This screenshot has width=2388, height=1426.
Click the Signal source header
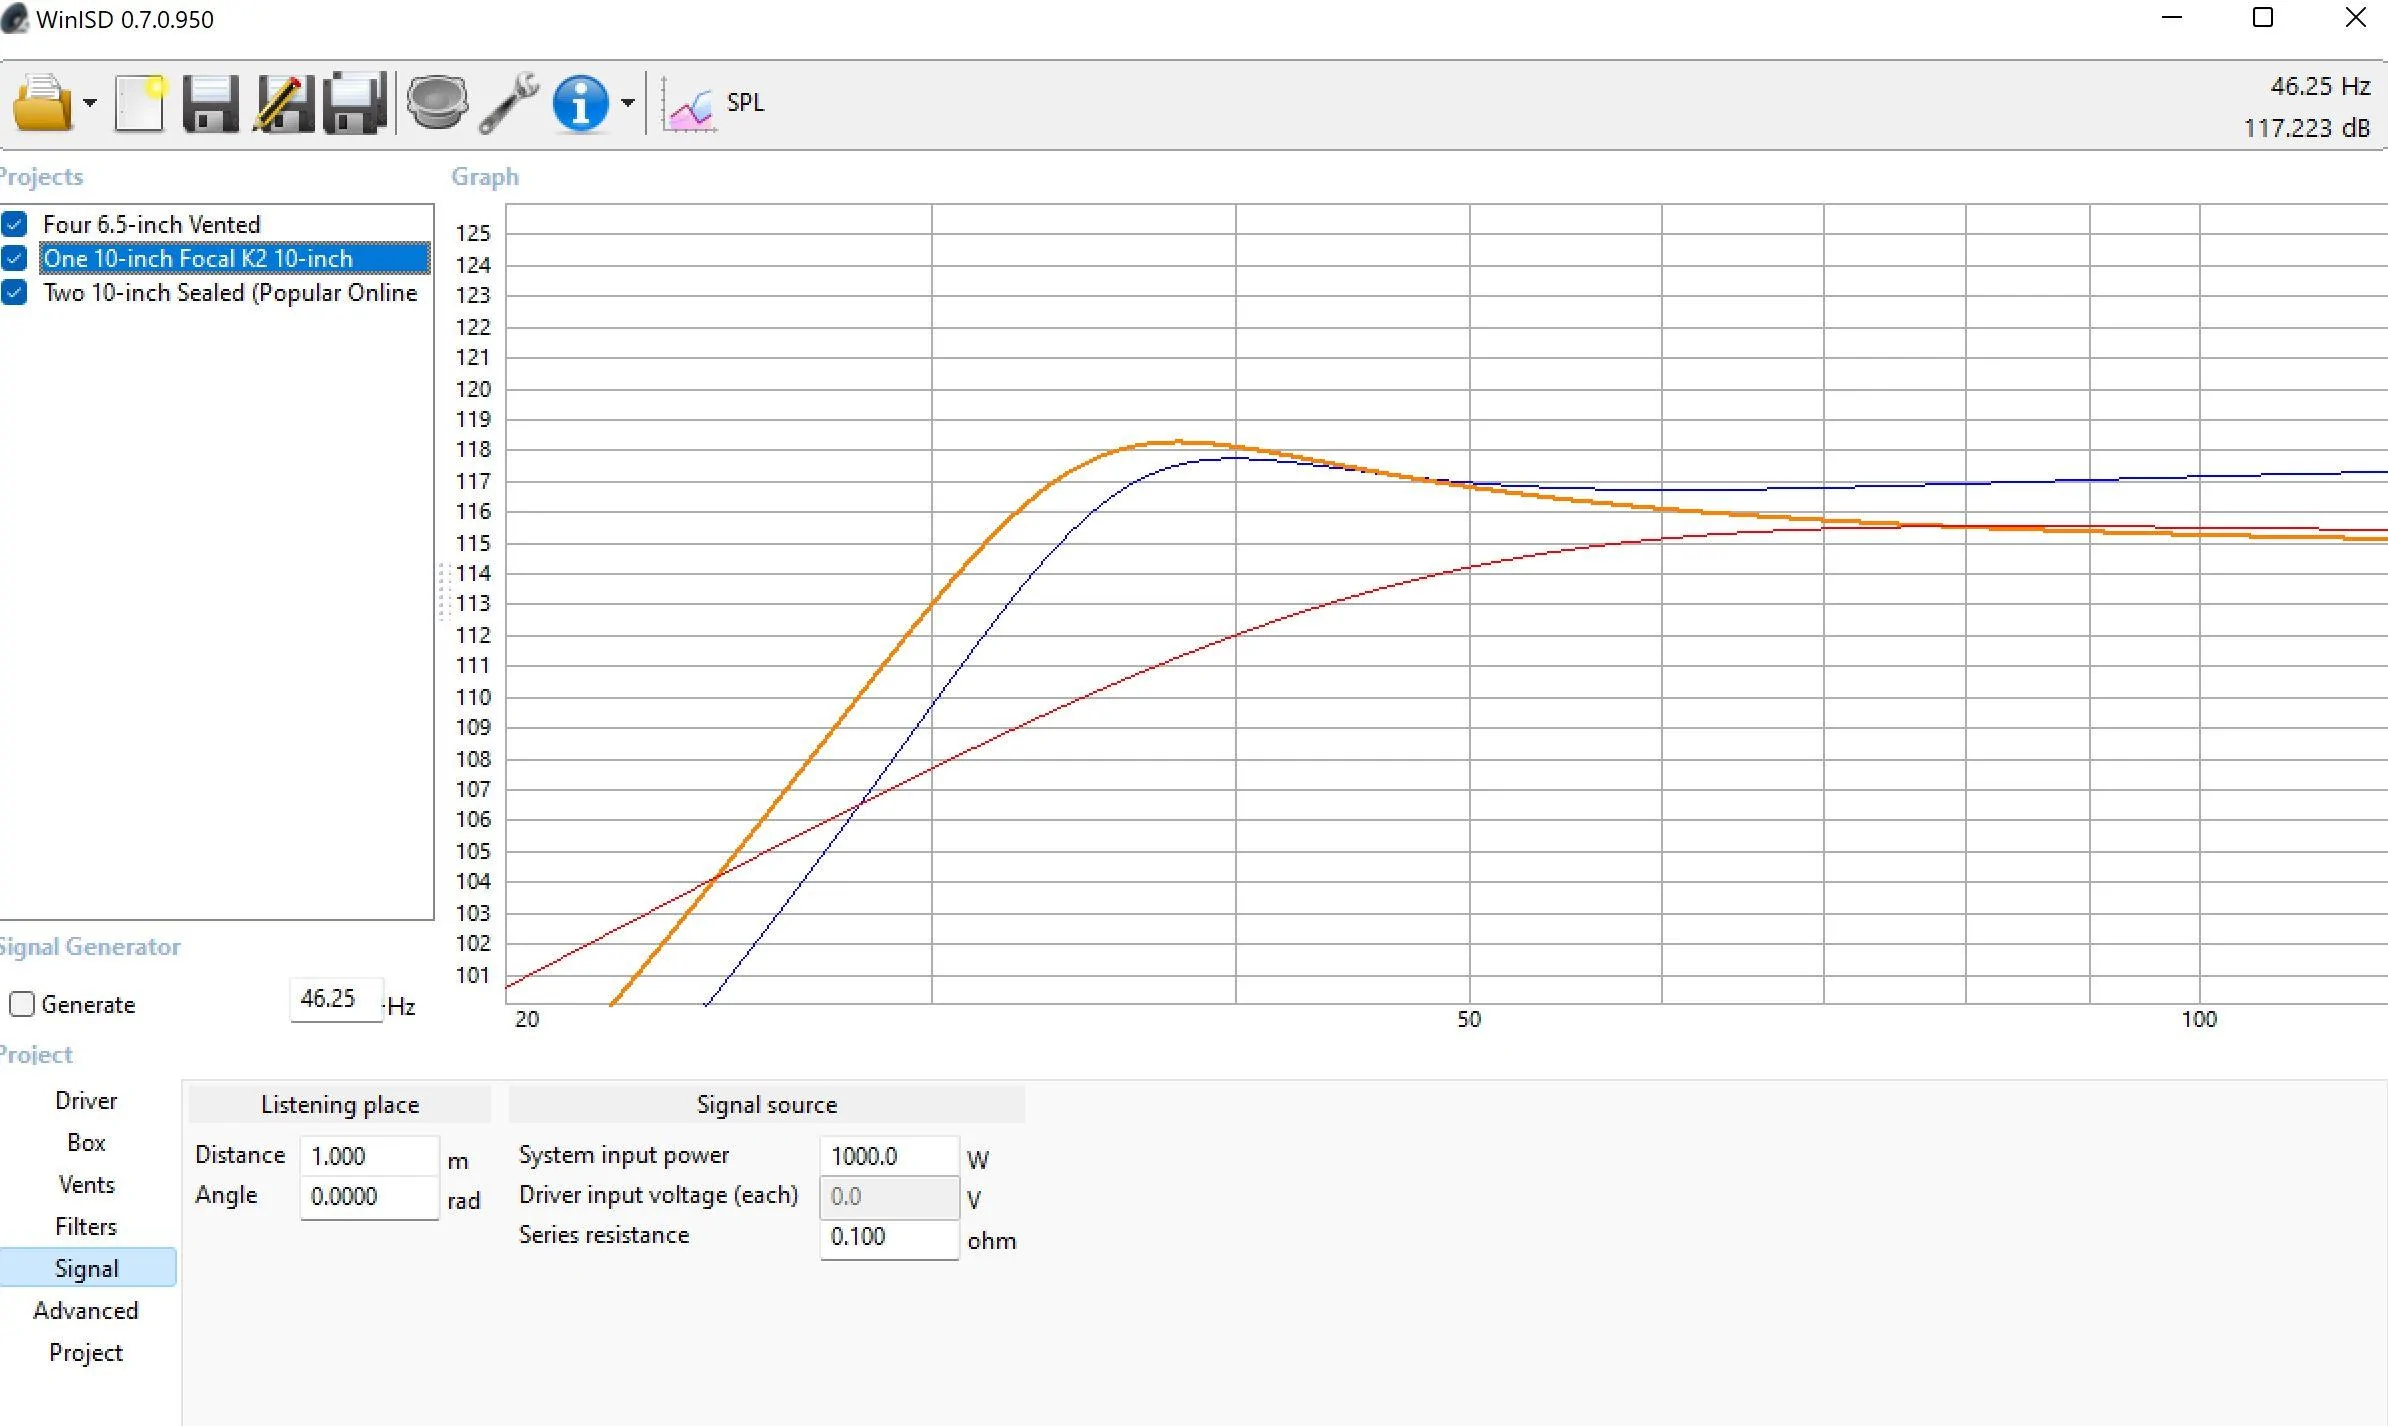[x=767, y=1104]
